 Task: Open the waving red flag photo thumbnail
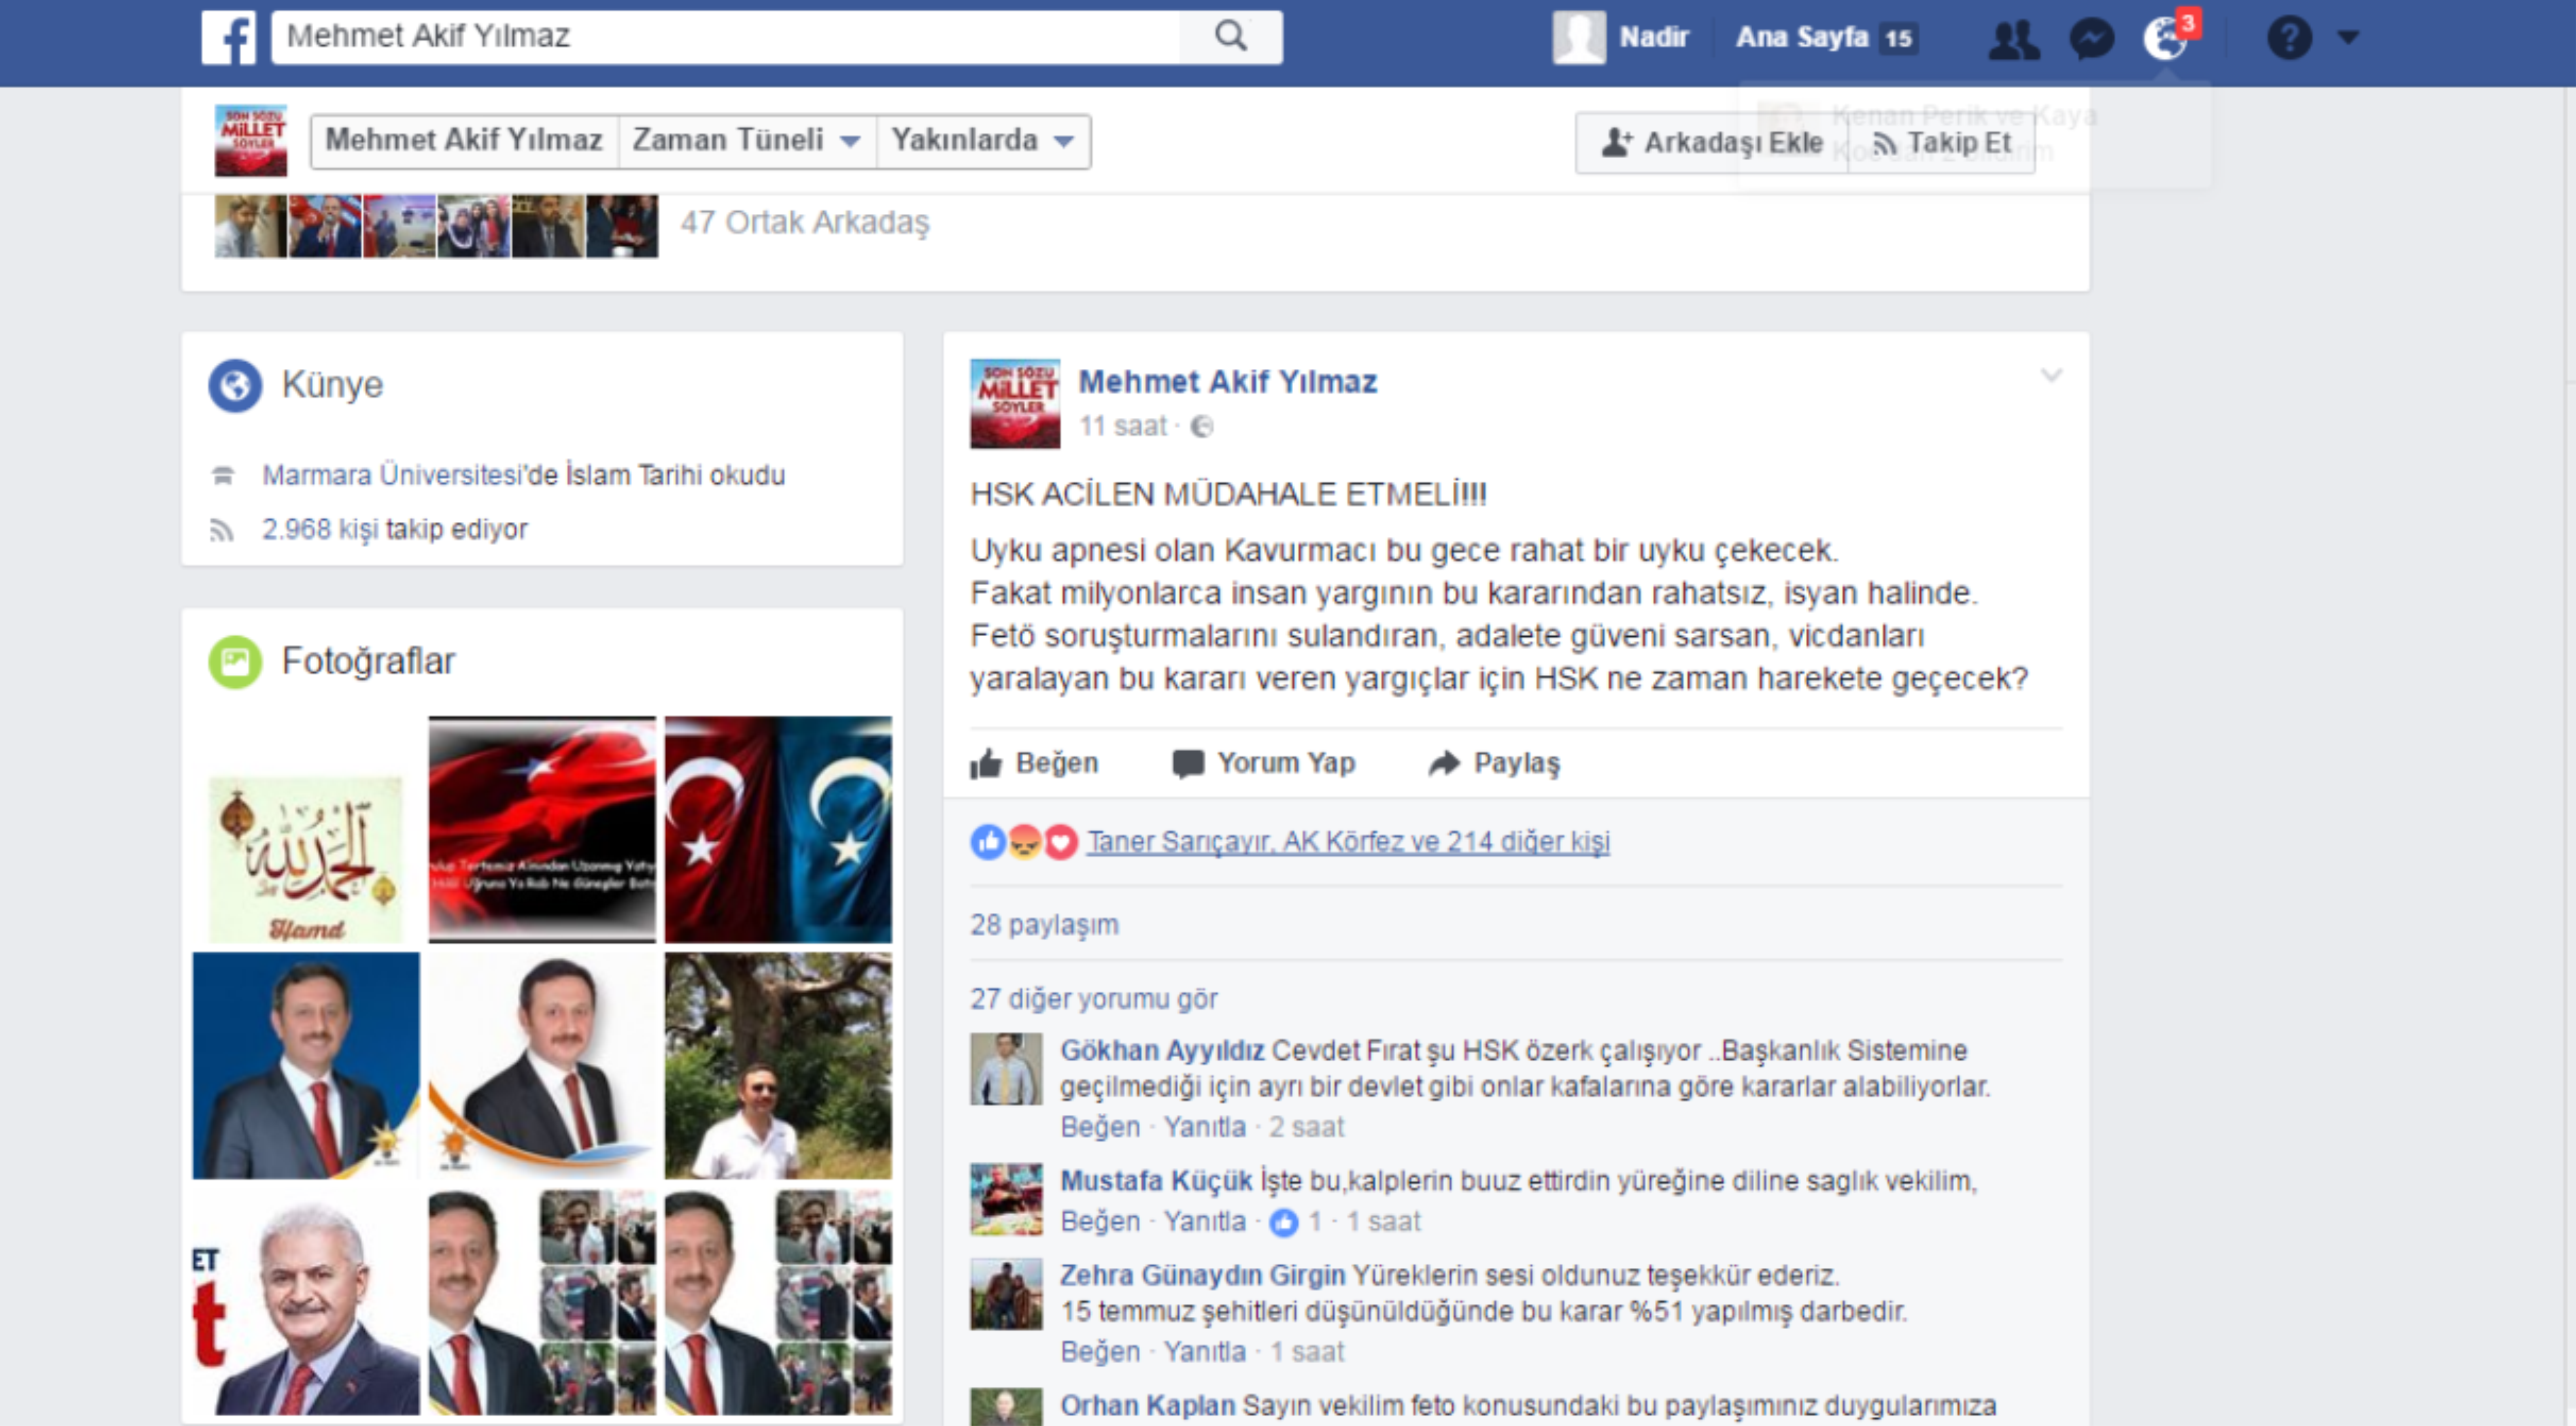point(542,829)
